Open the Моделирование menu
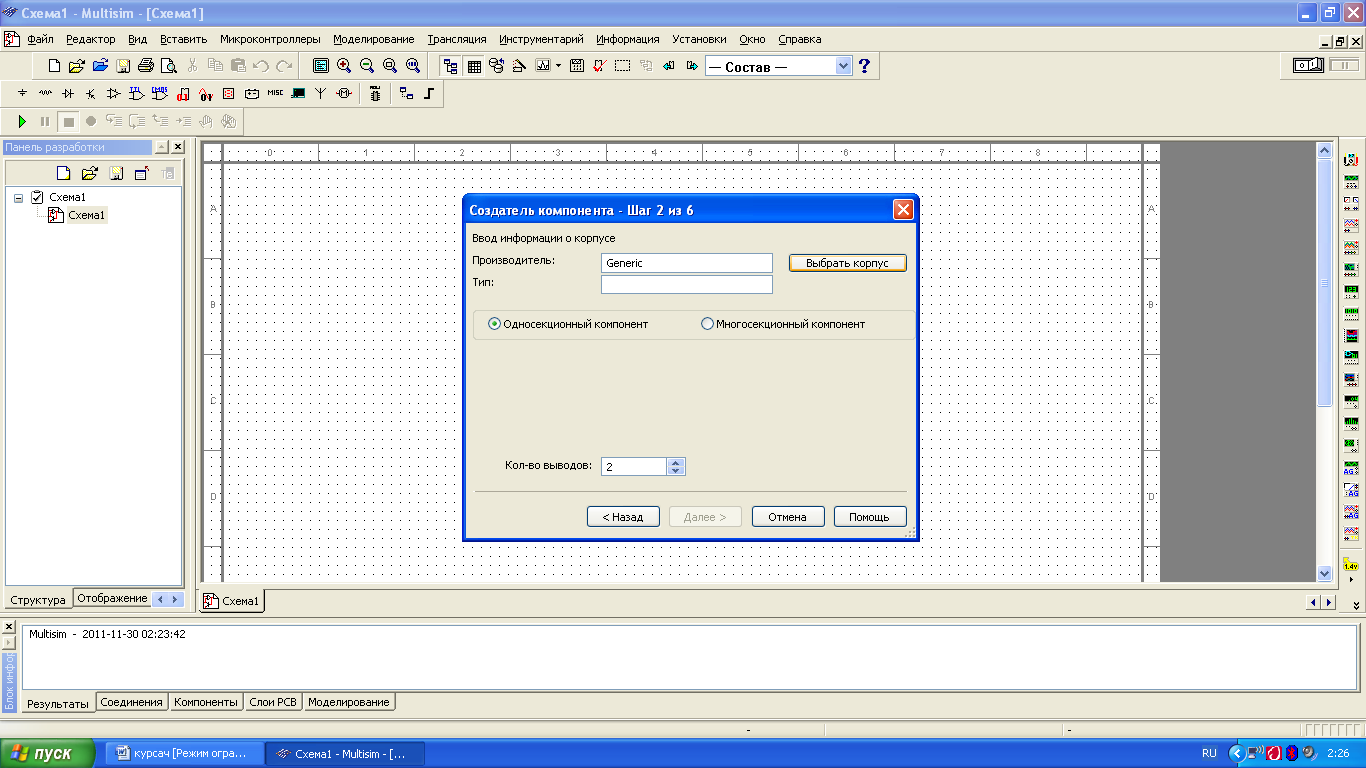Viewport: 1366px width, 768px height. coord(373,39)
